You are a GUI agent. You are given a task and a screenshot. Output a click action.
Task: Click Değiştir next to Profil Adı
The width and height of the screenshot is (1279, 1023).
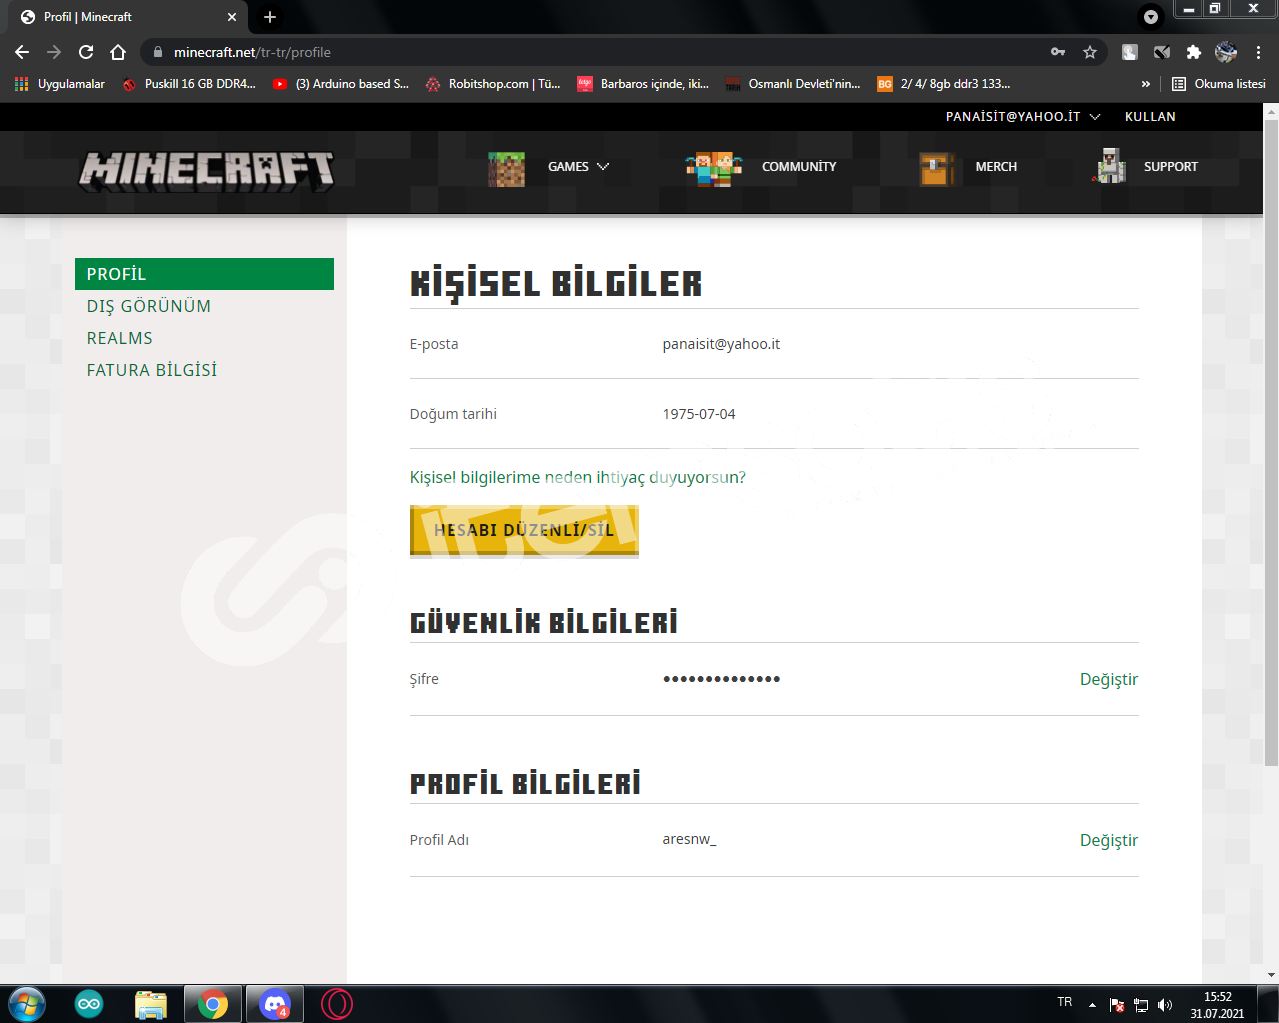[1109, 840]
